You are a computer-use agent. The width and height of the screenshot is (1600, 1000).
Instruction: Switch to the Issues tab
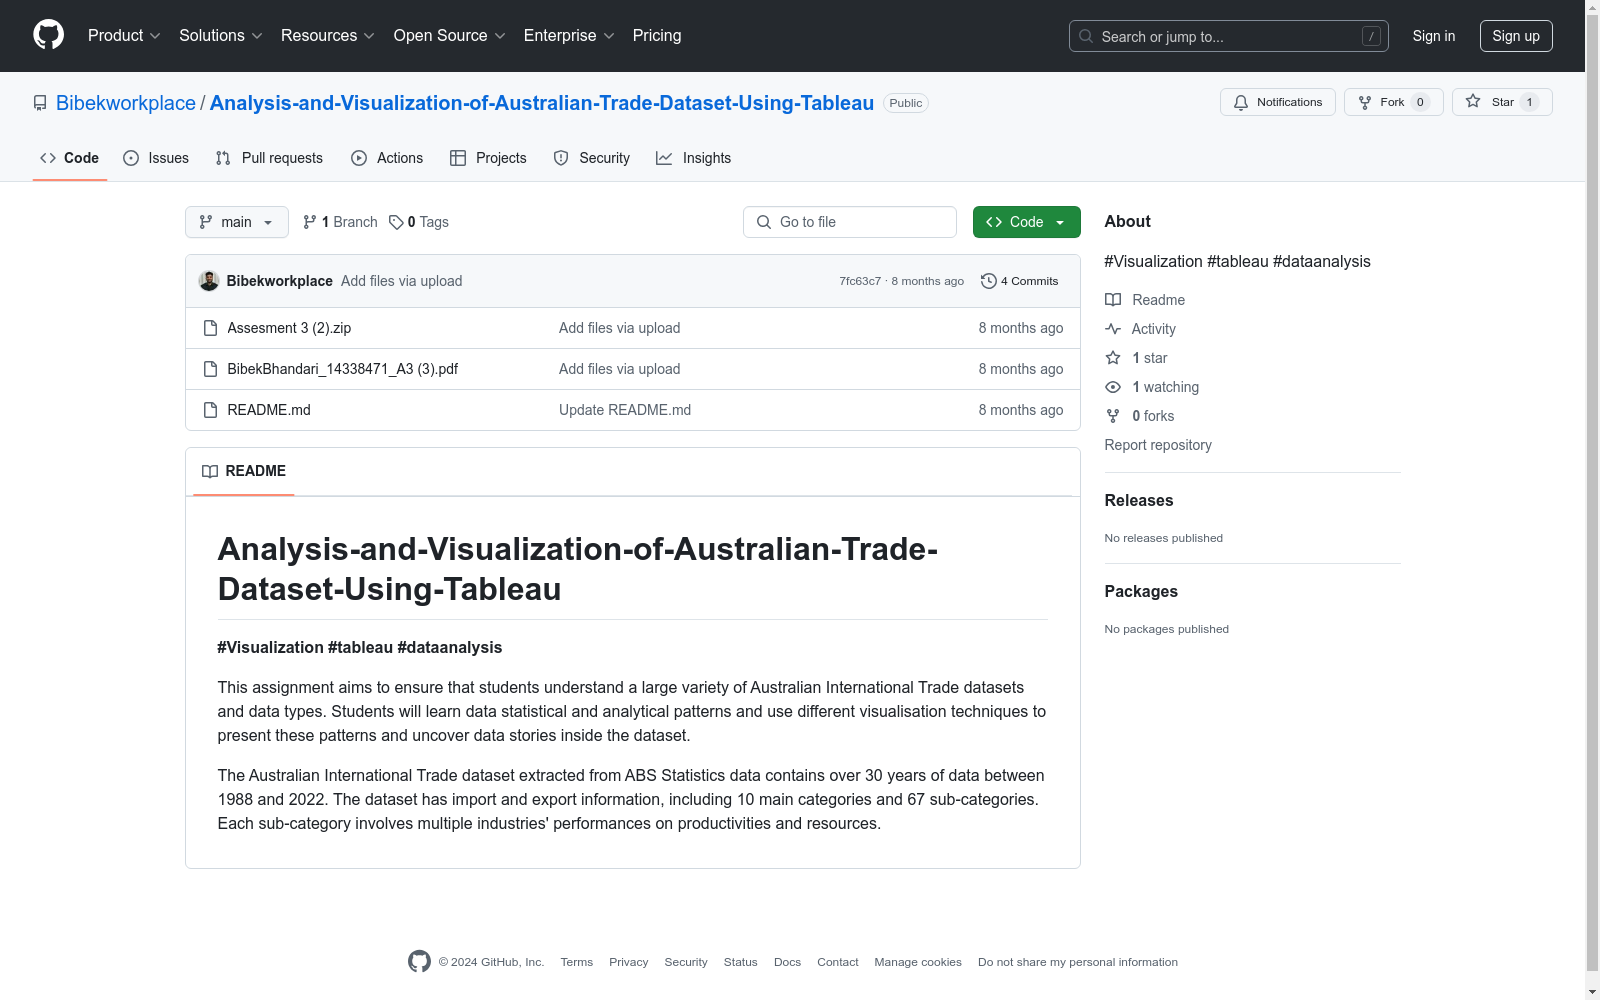[x=156, y=158]
